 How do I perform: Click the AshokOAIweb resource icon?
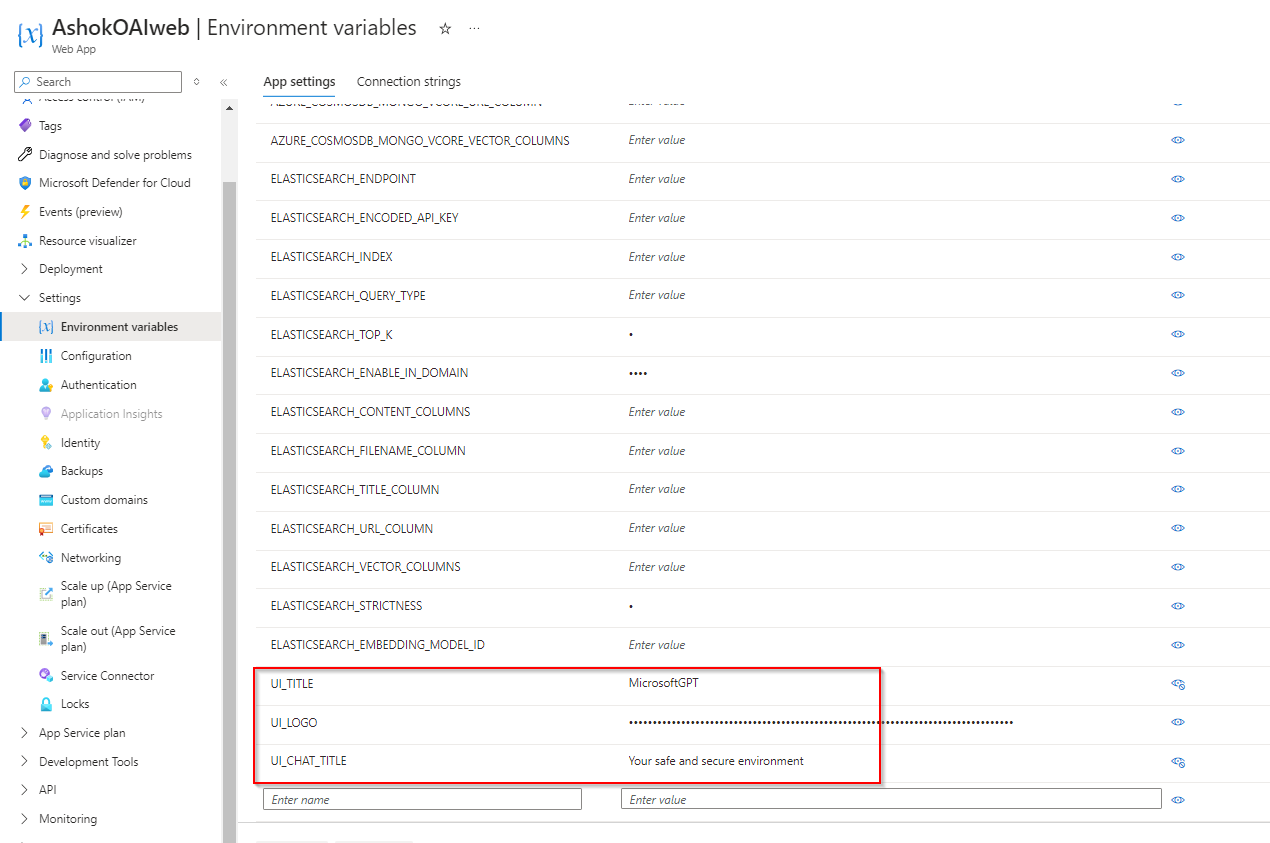tap(30, 35)
